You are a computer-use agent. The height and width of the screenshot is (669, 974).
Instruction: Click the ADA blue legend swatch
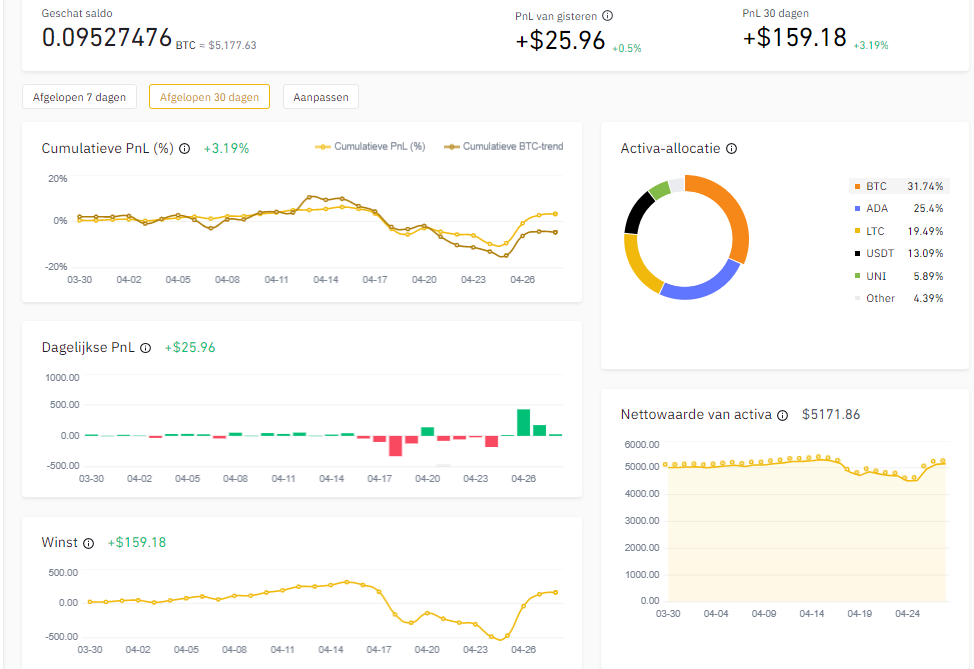coord(857,209)
